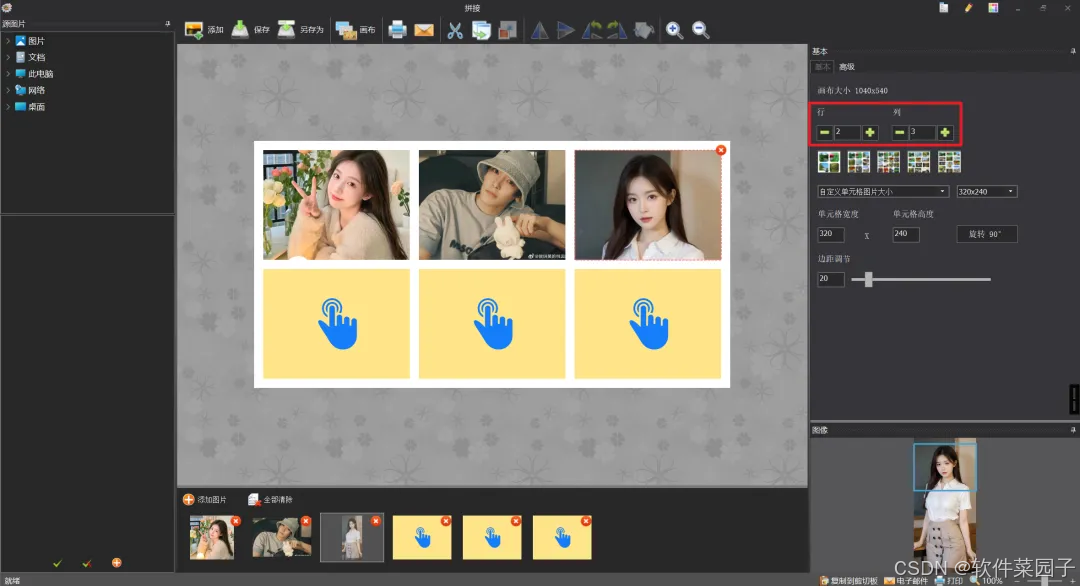Expand the 桌面 tree node
Image resolution: width=1080 pixels, height=586 pixels.
(x=8, y=107)
